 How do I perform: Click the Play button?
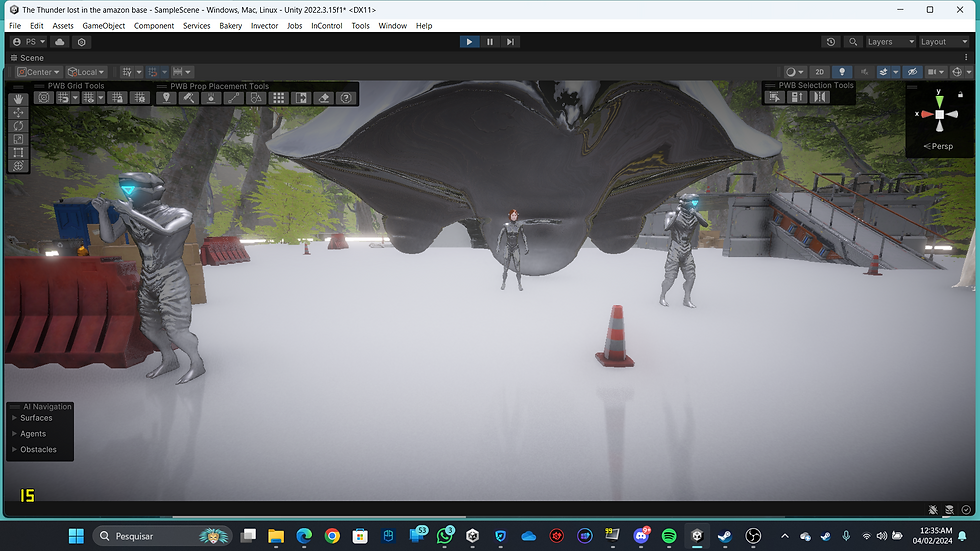point(469,42)
